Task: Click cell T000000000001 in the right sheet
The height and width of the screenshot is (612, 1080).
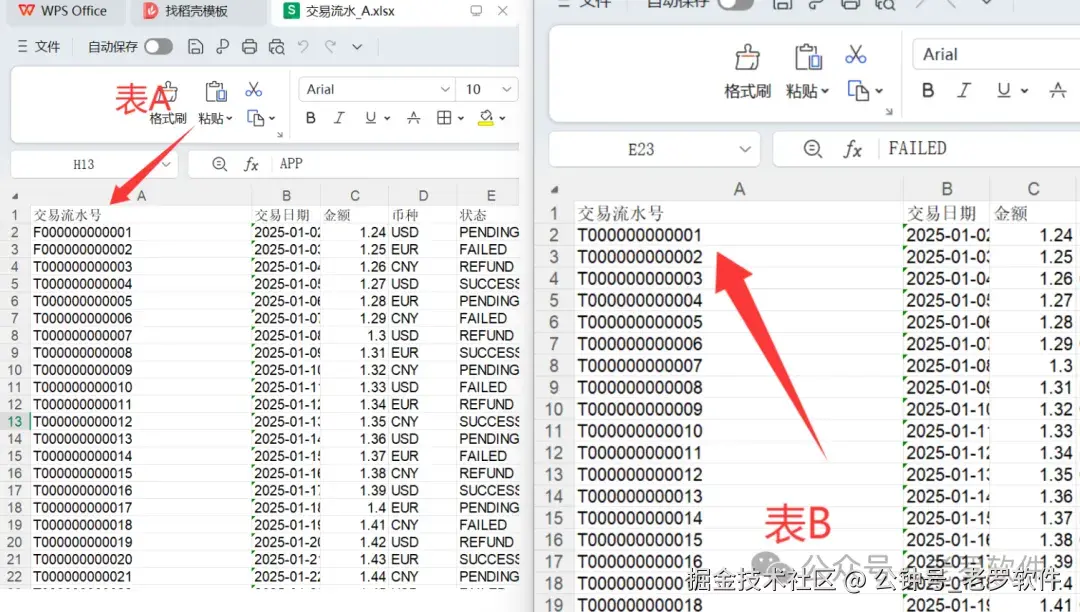Action: tap(738, 235)
